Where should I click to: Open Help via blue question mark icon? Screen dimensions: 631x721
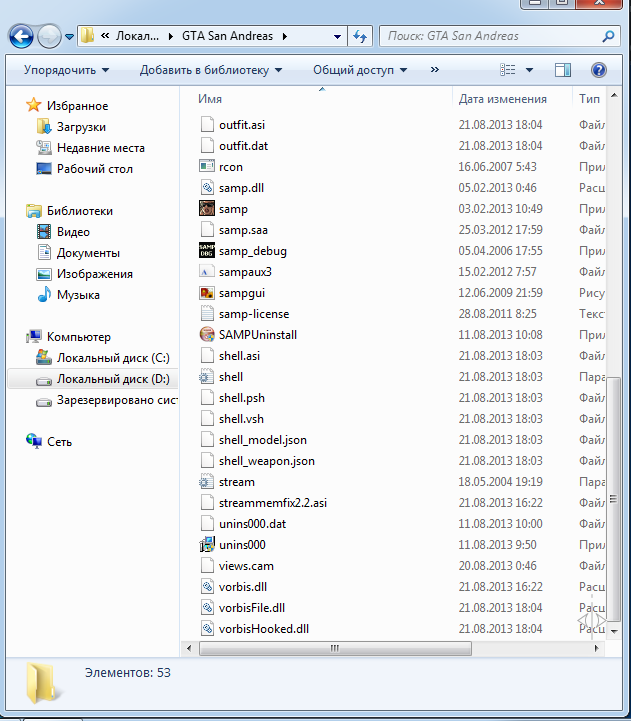click(x=598, y=70)
